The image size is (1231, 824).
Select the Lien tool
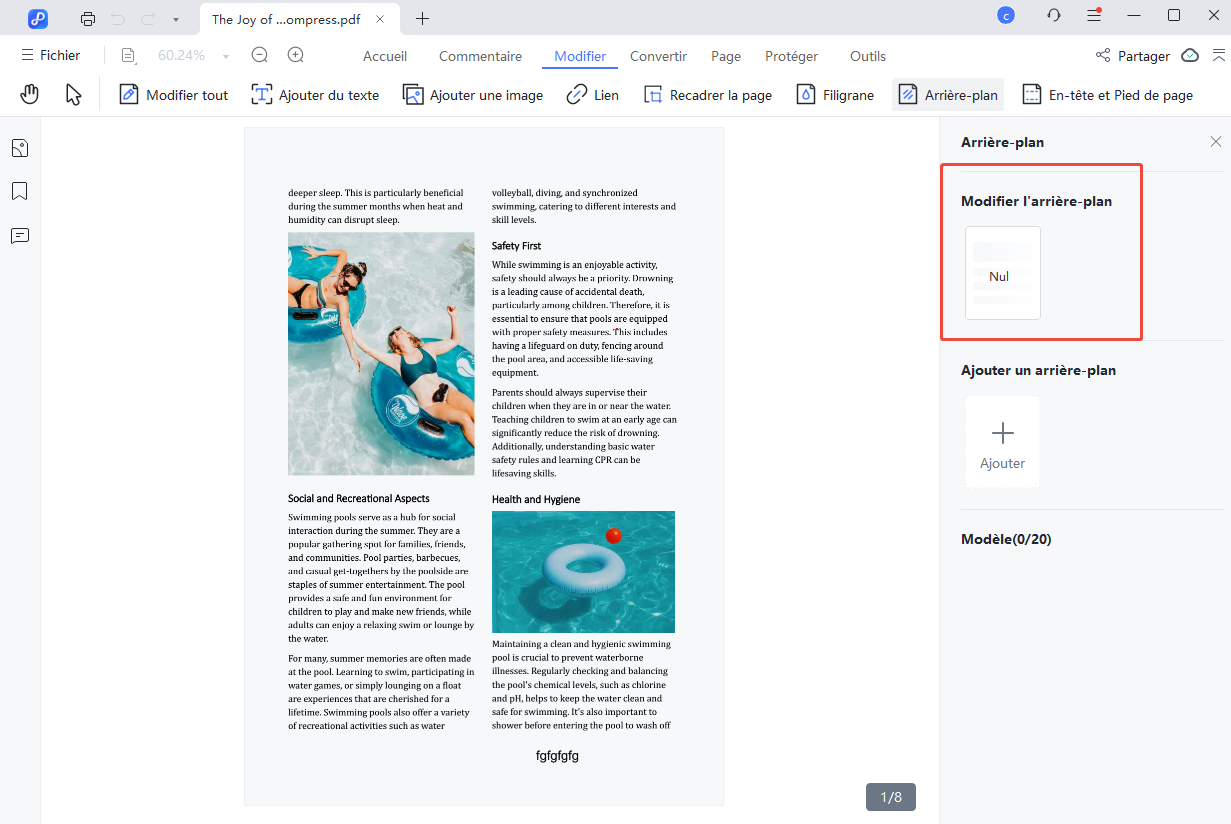click(x=592, y=94)
